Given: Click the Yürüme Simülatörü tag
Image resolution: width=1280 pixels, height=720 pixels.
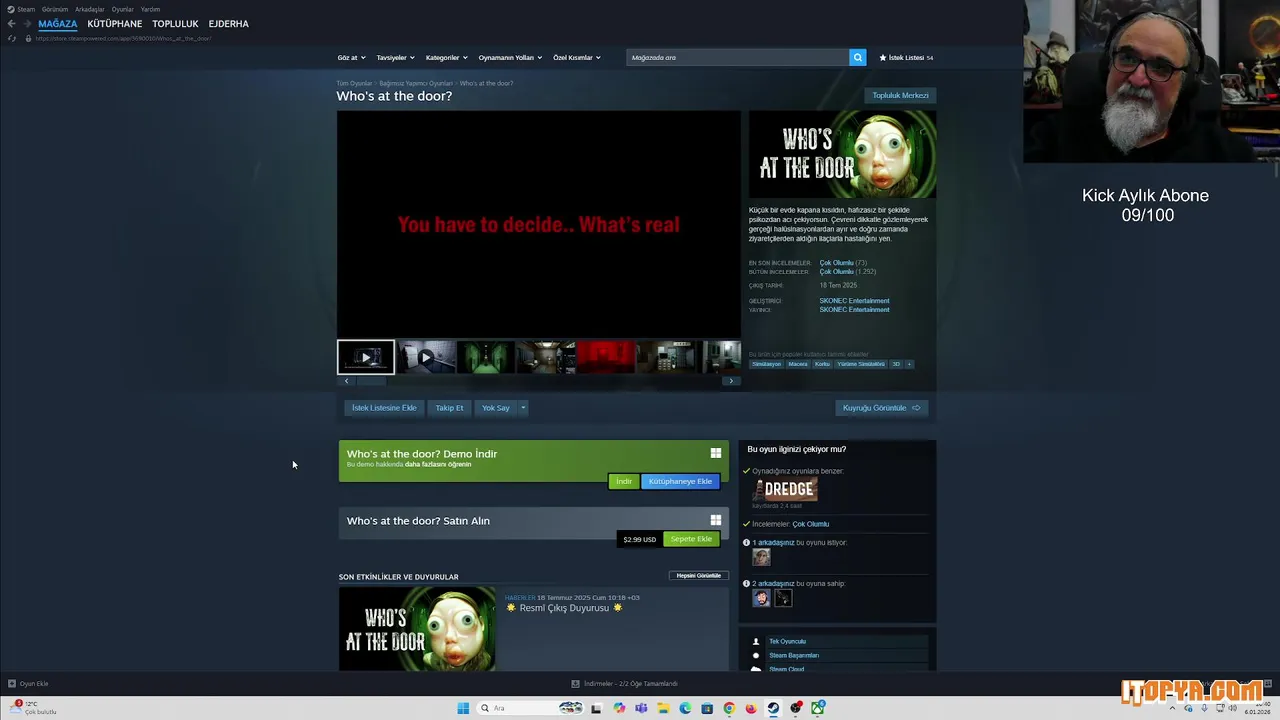Looking at the screenshot, I should pyautogui.click(x=861, y=364).
